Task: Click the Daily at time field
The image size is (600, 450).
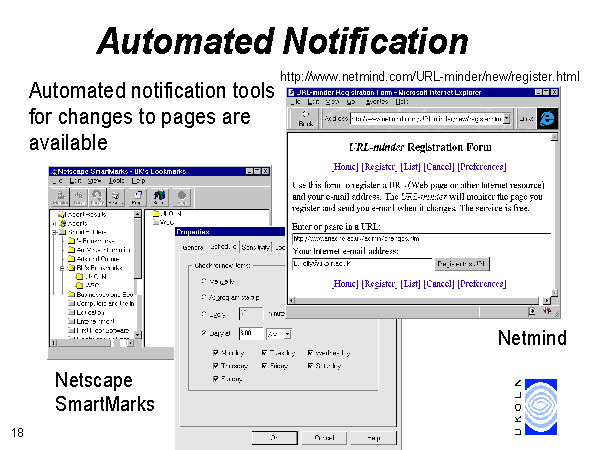Action: pyautogui.click(x=251, y=334)
